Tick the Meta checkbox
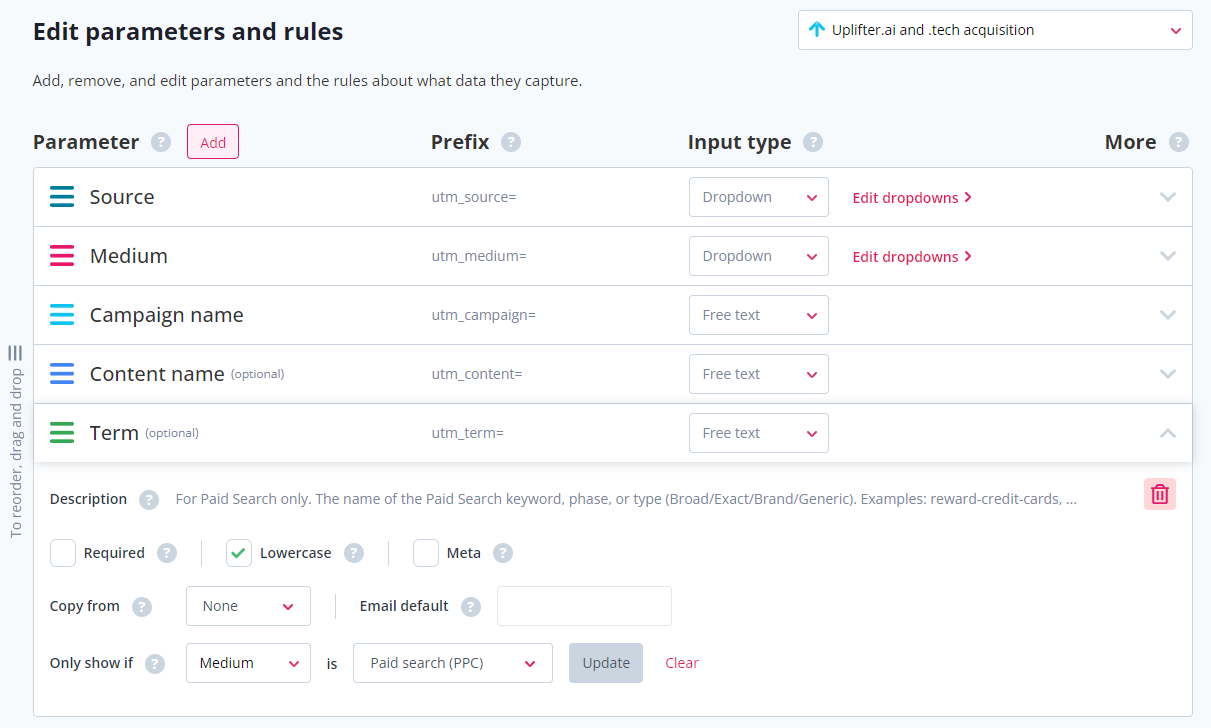1211x728 pixels. click(x=426, y=553)
